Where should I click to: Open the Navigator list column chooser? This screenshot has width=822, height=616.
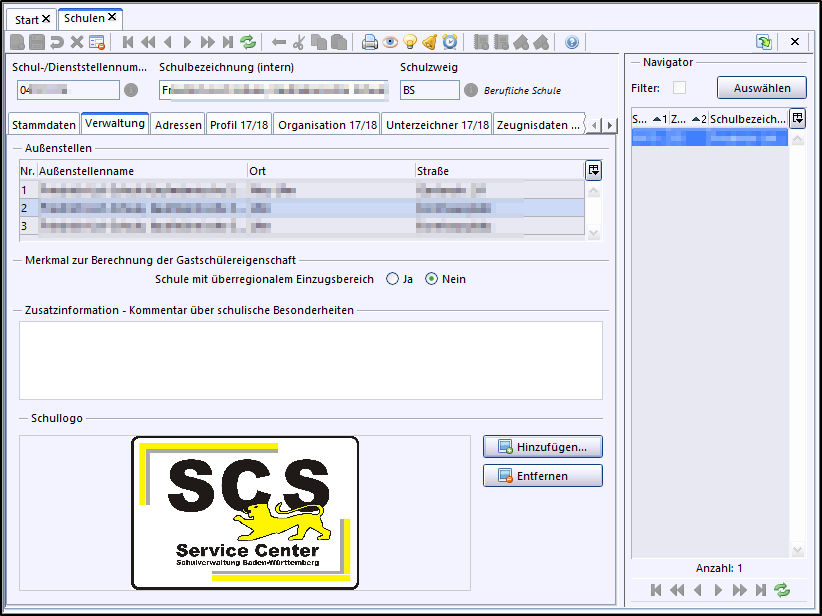[x=797, y=119]
